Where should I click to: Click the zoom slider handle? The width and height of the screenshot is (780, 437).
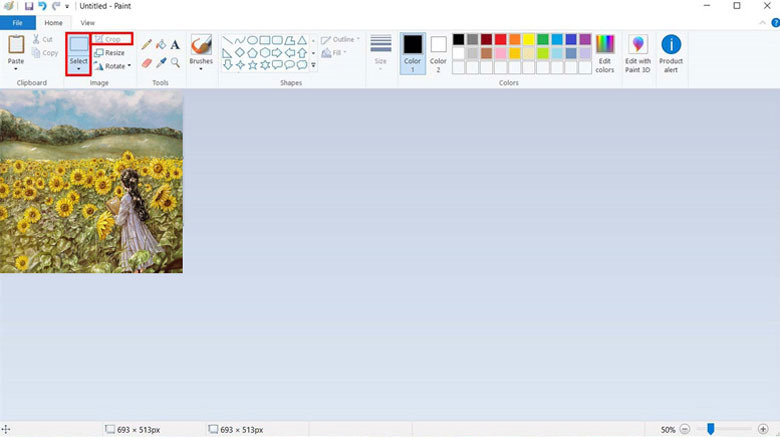pyautogui.click(x=711, y=429)
